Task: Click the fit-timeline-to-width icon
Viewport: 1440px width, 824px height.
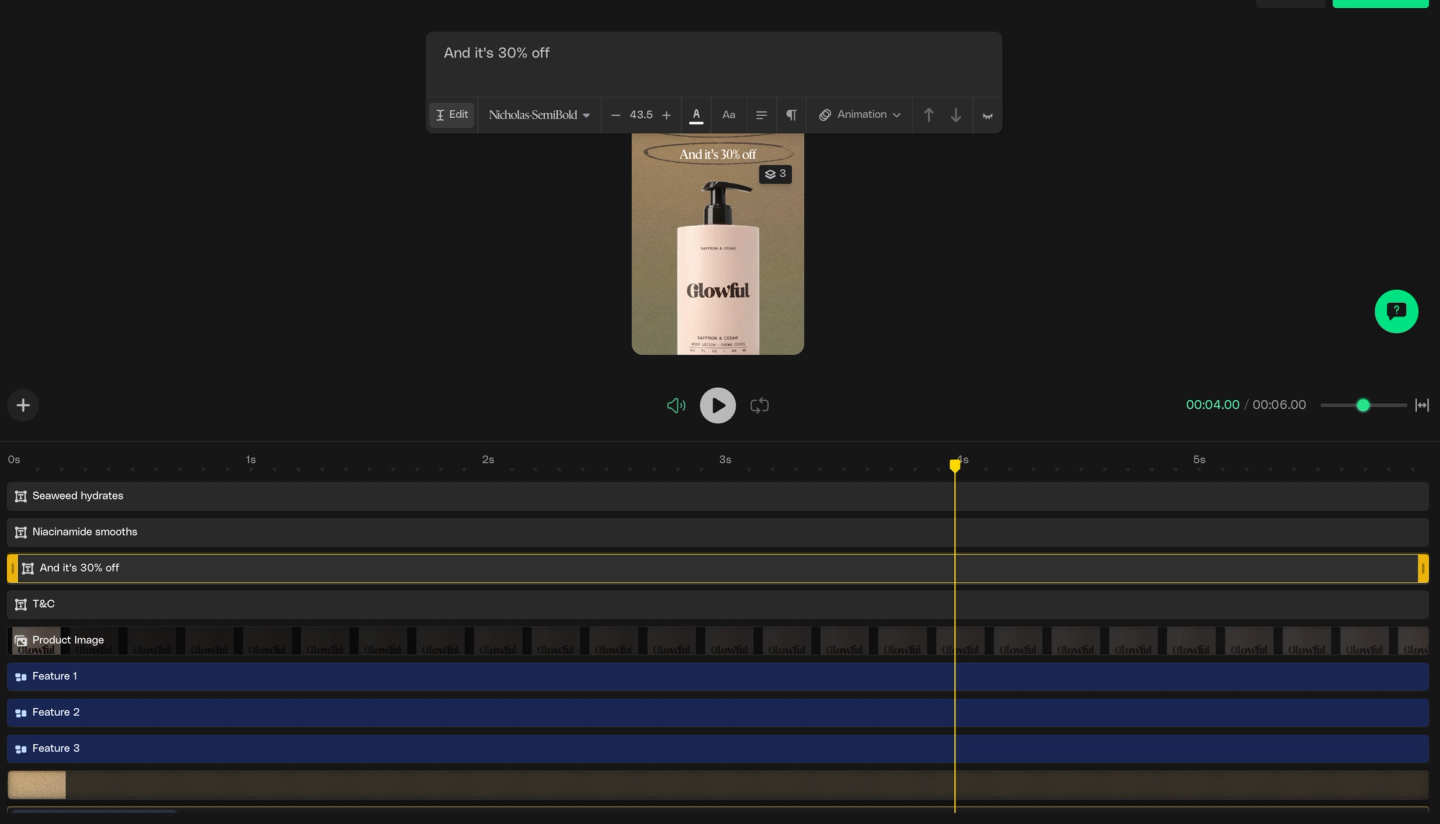Action: [x=1422, y=405]
